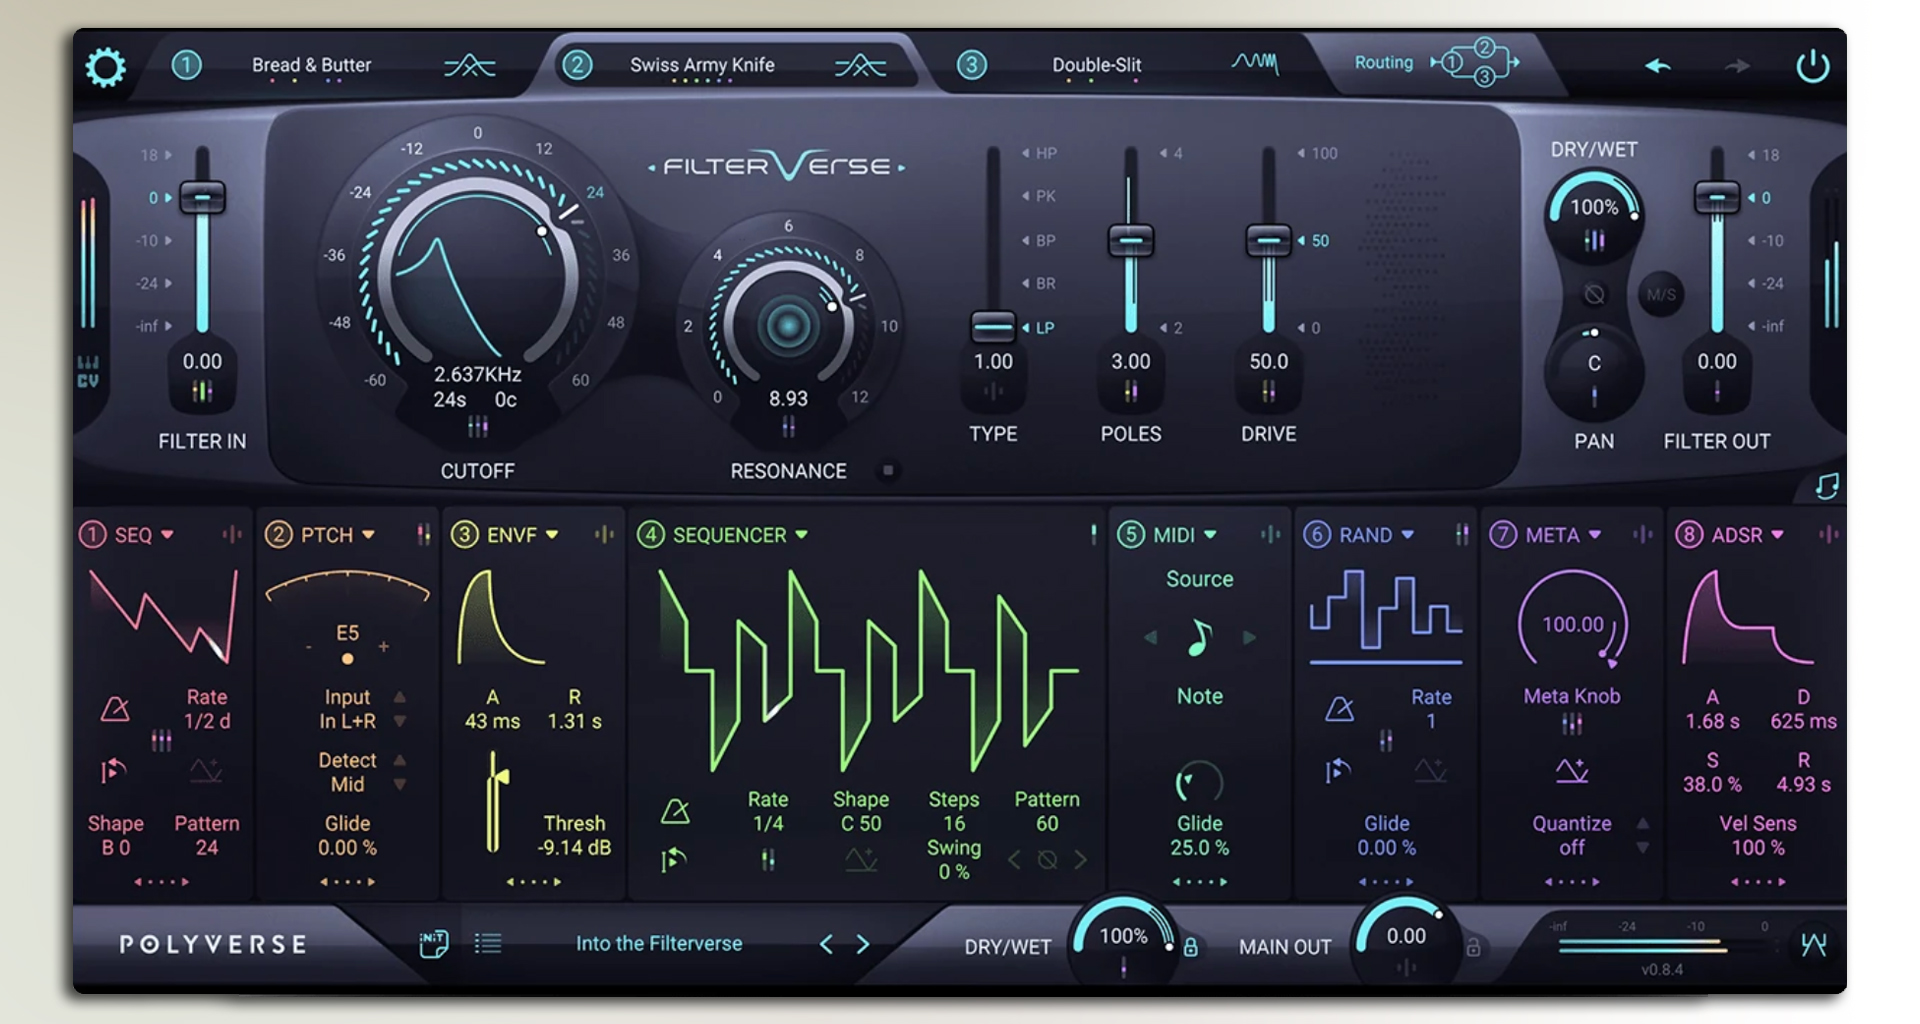Open the ENVF modulator type dropdown
This screenshot has width=1920, height=1024.
pos(552,535)
